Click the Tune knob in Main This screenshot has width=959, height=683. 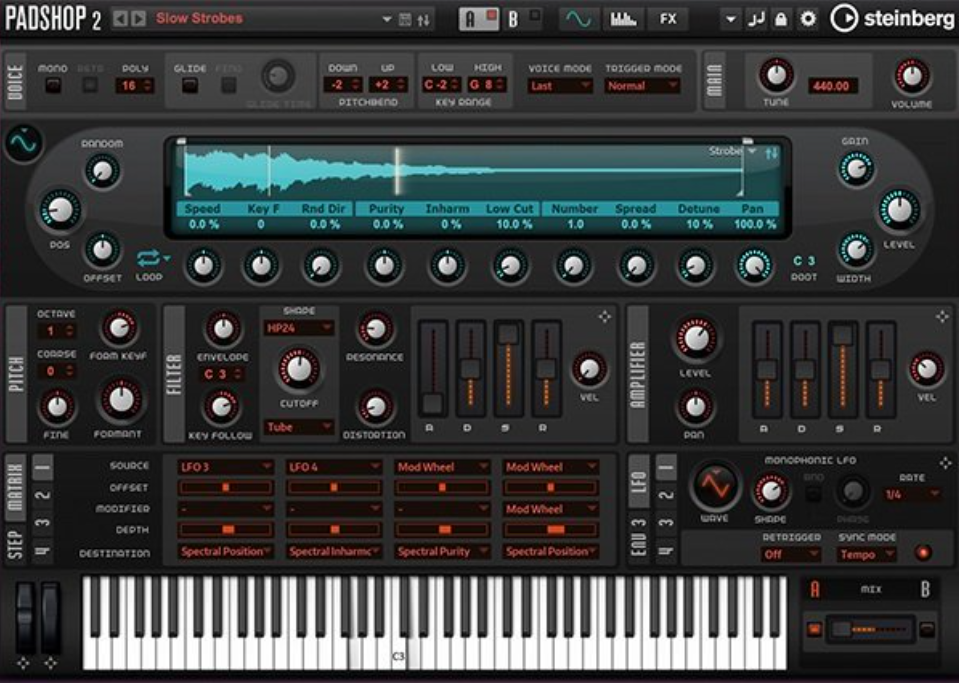point(776,75)
